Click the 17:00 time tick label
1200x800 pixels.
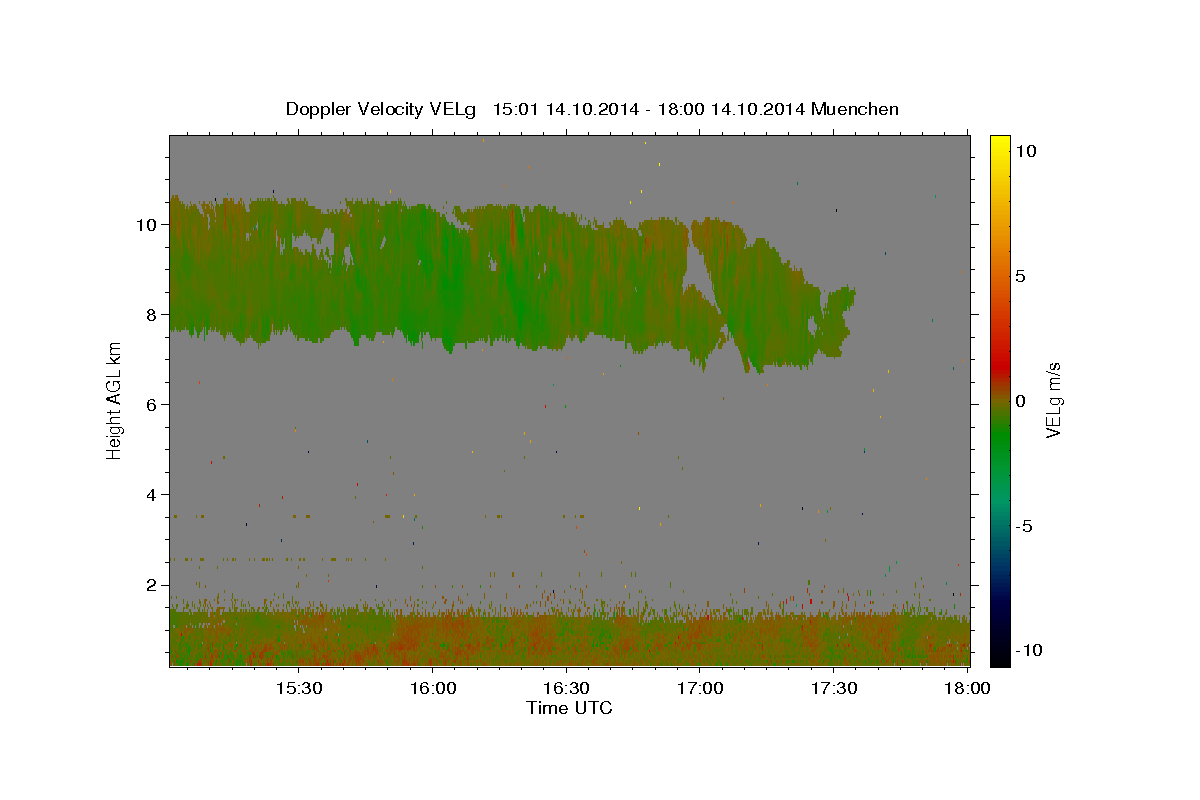[x=700, y=688]
